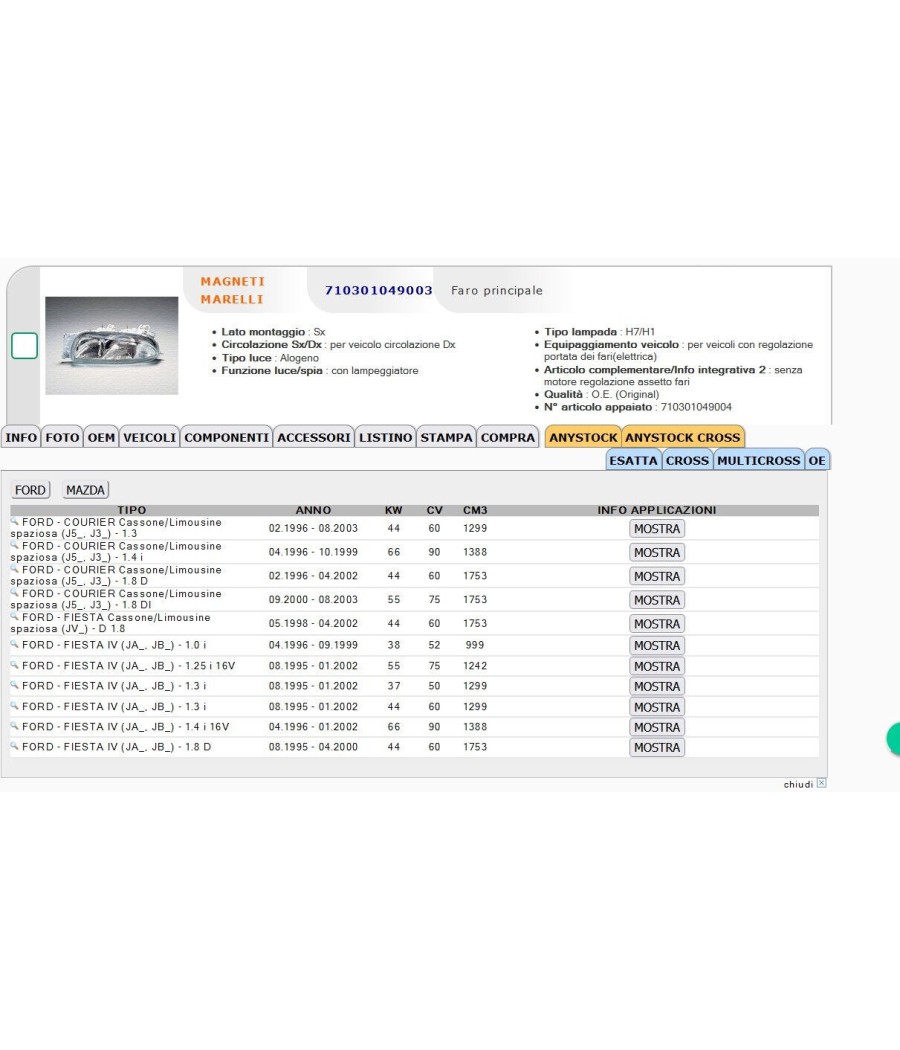The image size is (900, 1050).
Task: Select the STAMPA tab
Action: pyautogui.click(x=447, y=437)
